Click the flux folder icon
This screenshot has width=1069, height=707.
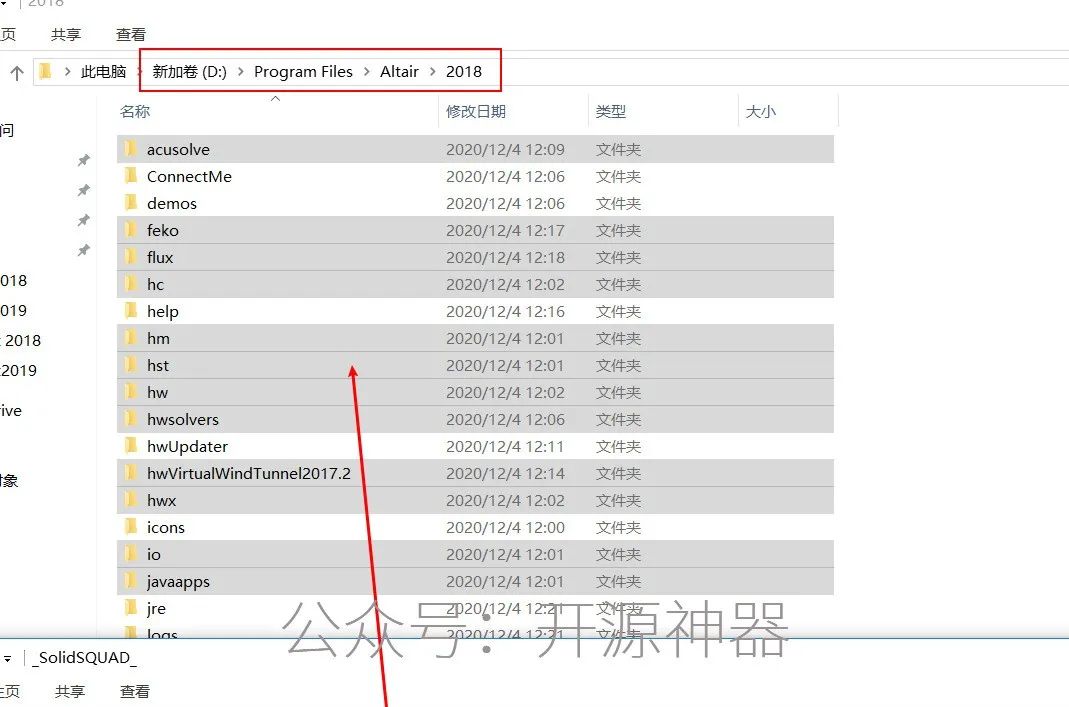[x=129, y=257]
